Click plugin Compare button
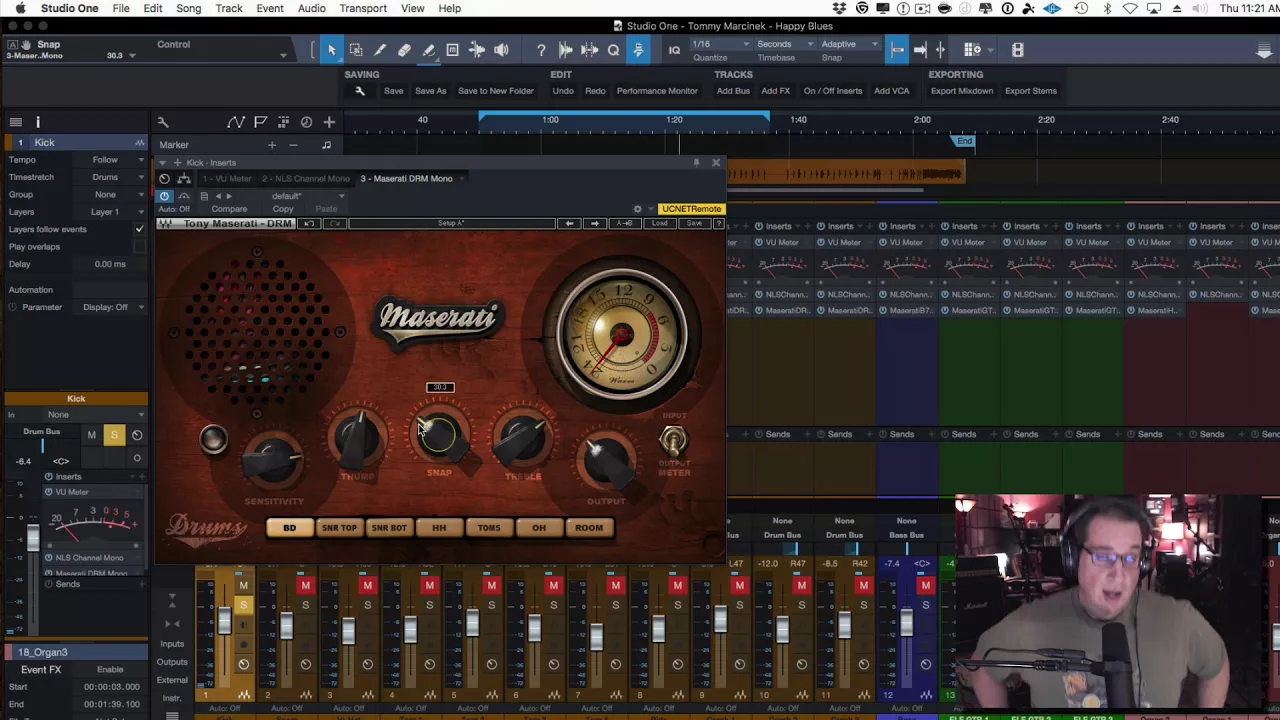The height and width of the screenshot is (720, 1280). click(x=229, y=209)
